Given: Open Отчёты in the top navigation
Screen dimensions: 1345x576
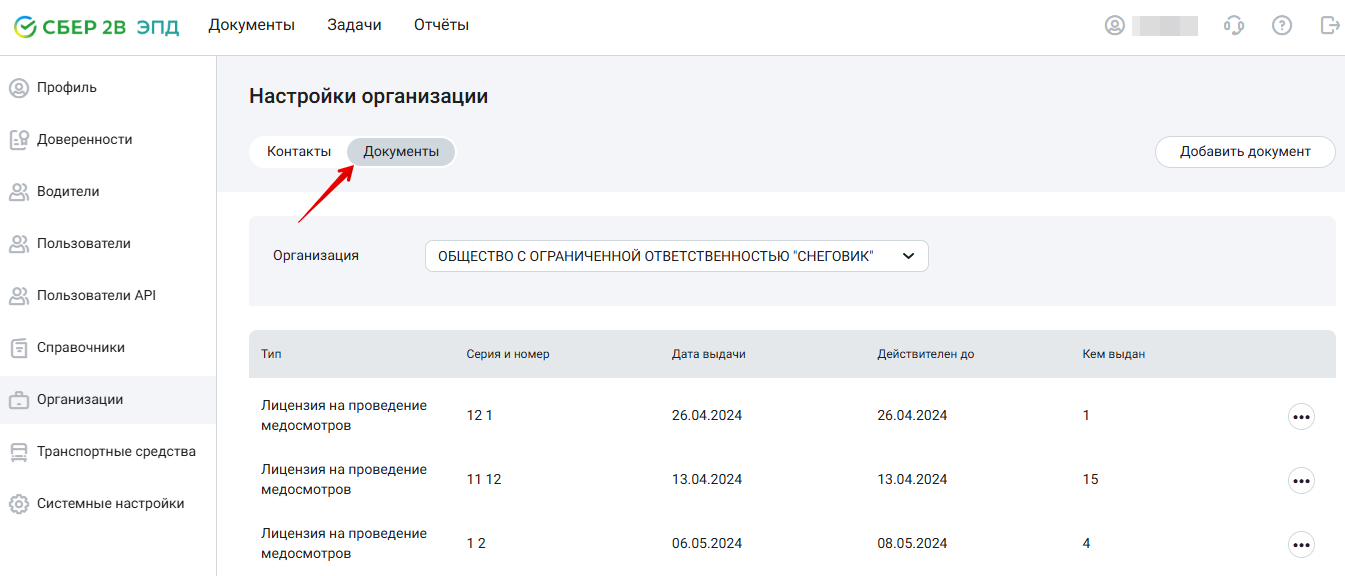Looking at the screenshot, I should [x=441, y=25].
